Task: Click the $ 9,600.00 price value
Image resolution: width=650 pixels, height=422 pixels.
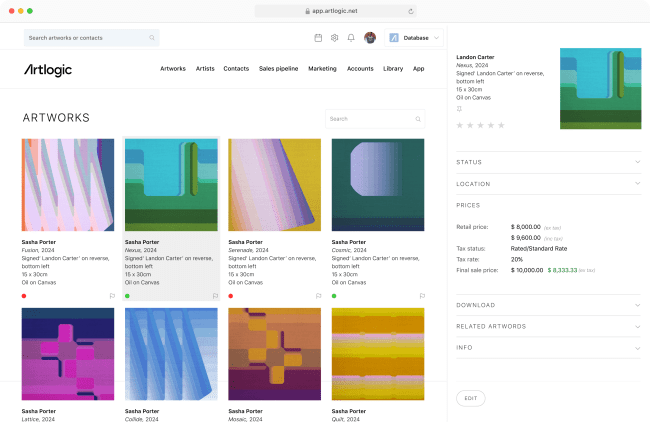Action: point(526,238)
